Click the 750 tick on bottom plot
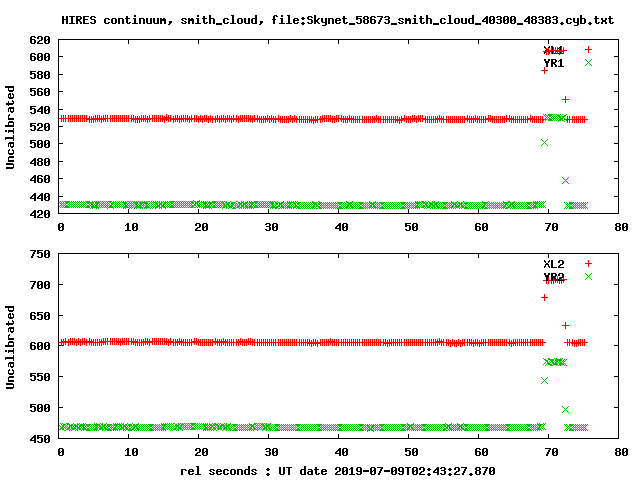The image size is (640, 480). pyautogui.click(x=40, y=254)
